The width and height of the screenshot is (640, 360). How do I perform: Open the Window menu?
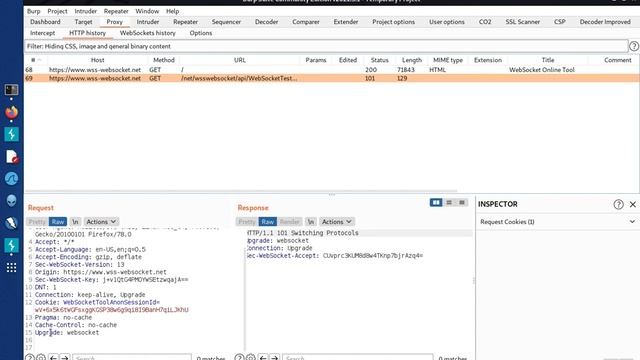(147, 11)
